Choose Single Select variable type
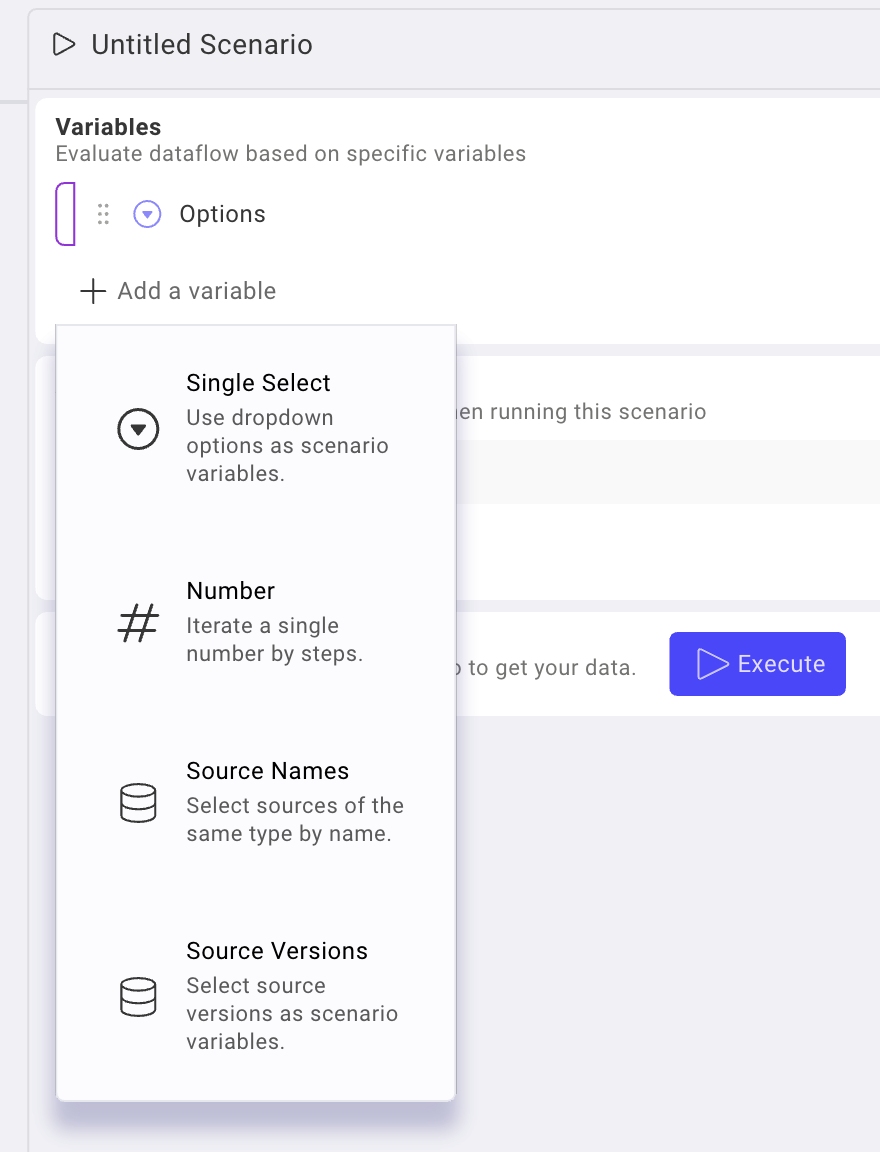 click(256, 428)
